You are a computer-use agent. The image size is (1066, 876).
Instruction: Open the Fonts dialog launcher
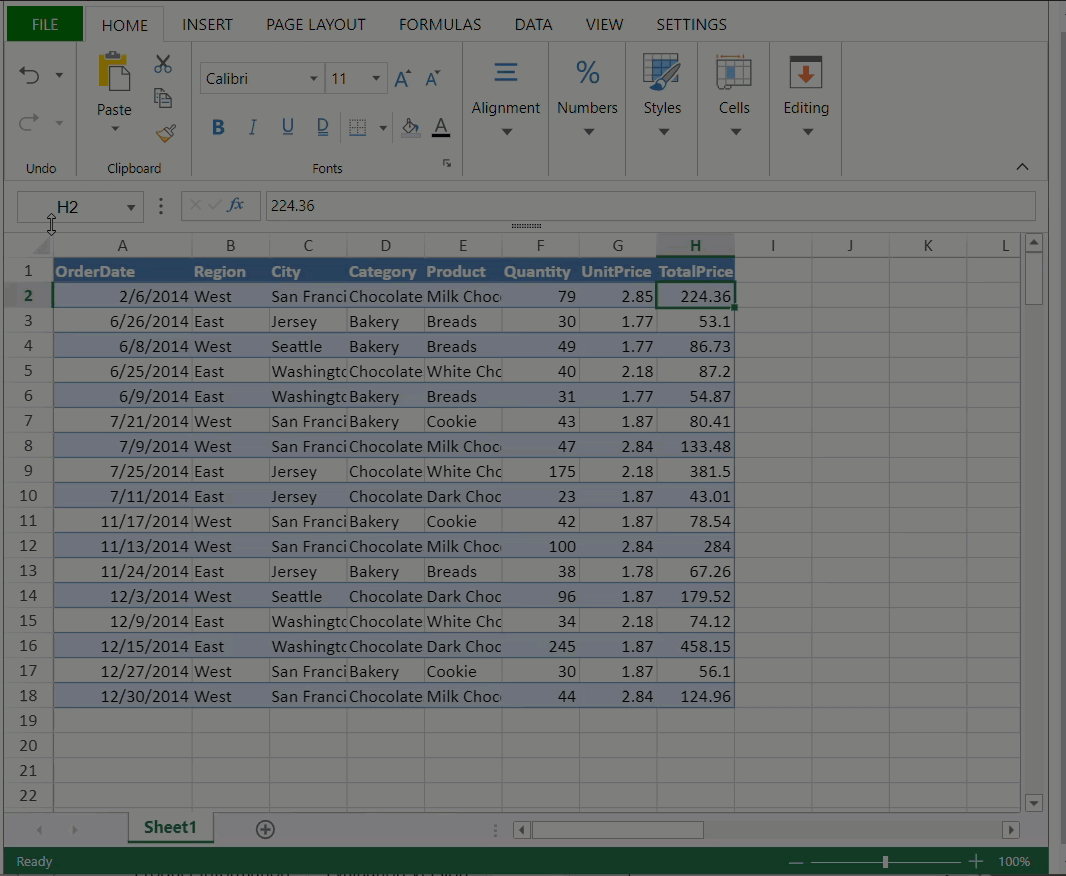[447, 163]
